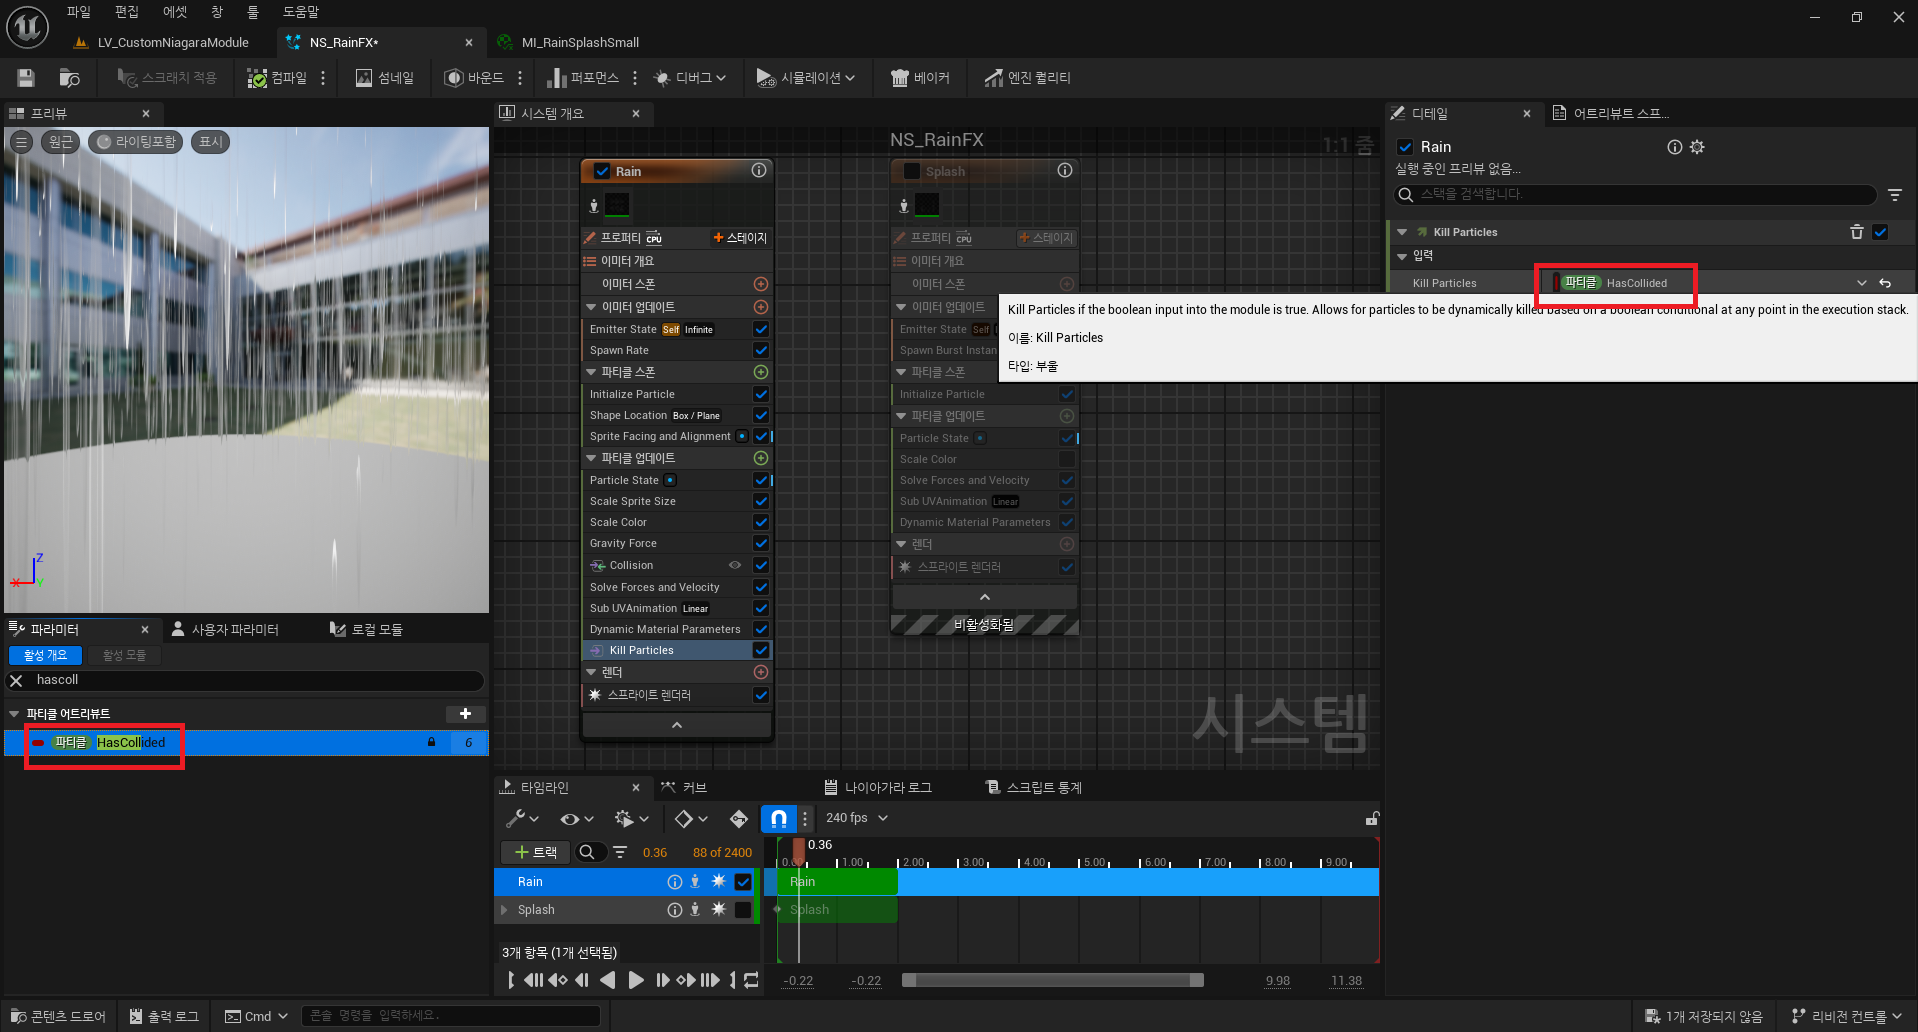Play the timeline simulation

pyautogui.click(x=635, y=980)
